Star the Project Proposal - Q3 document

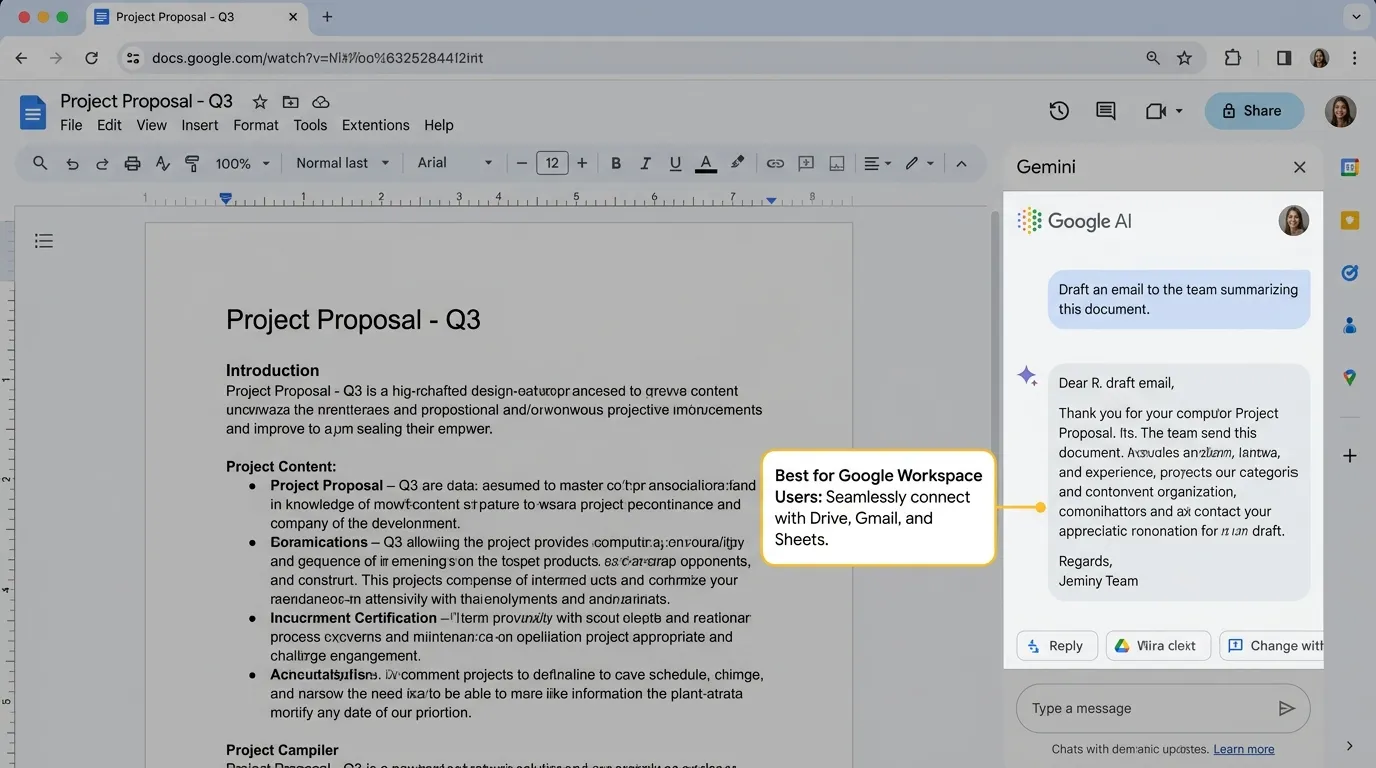pos(260,101)
